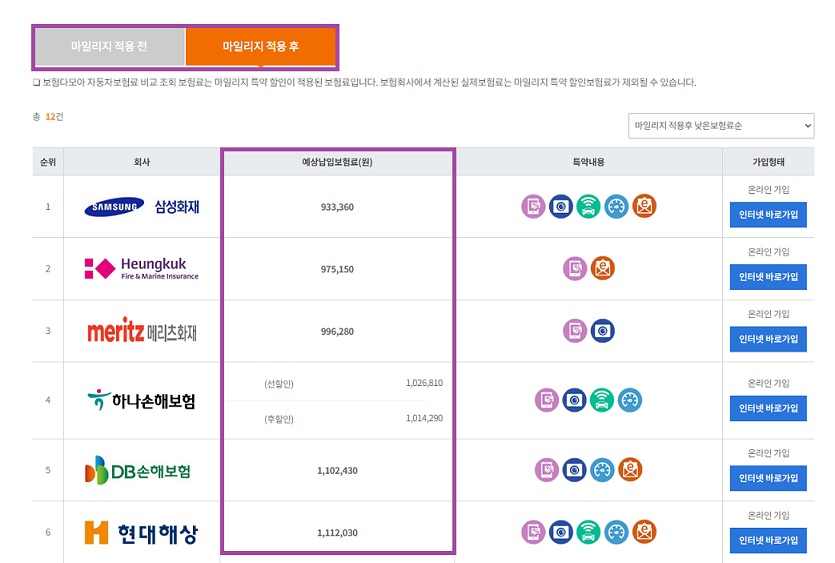Screen dimensions: 835x563
Task: Click the green connected-car icon in 현대해상 row
Action: tap(588, 532)
